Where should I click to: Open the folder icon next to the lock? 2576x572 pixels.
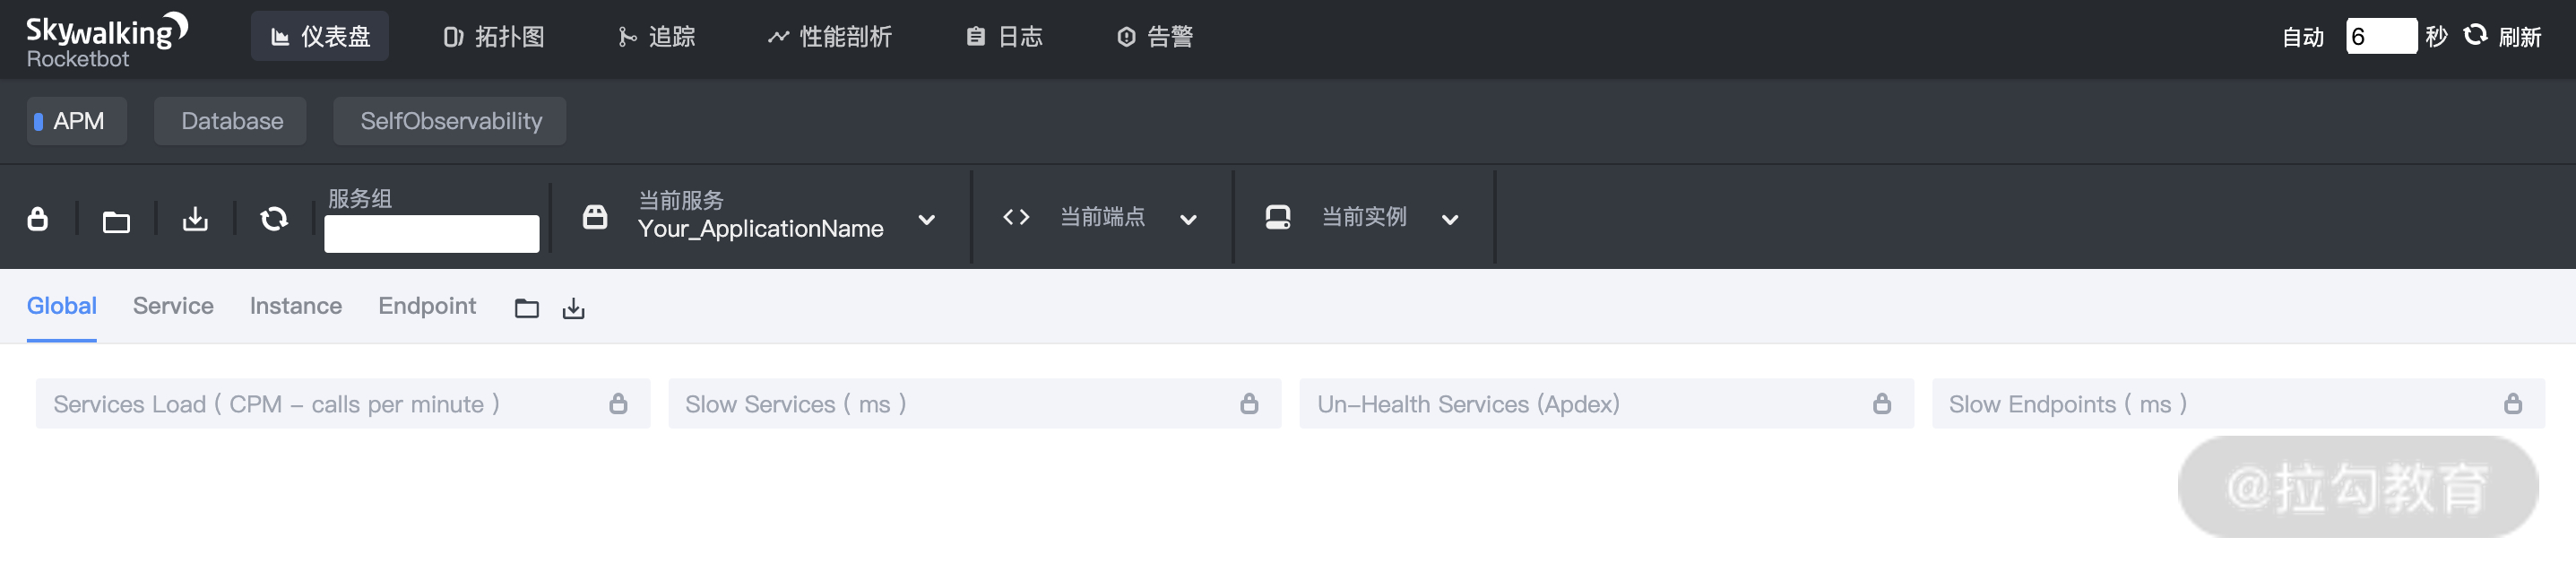point(116,218)
